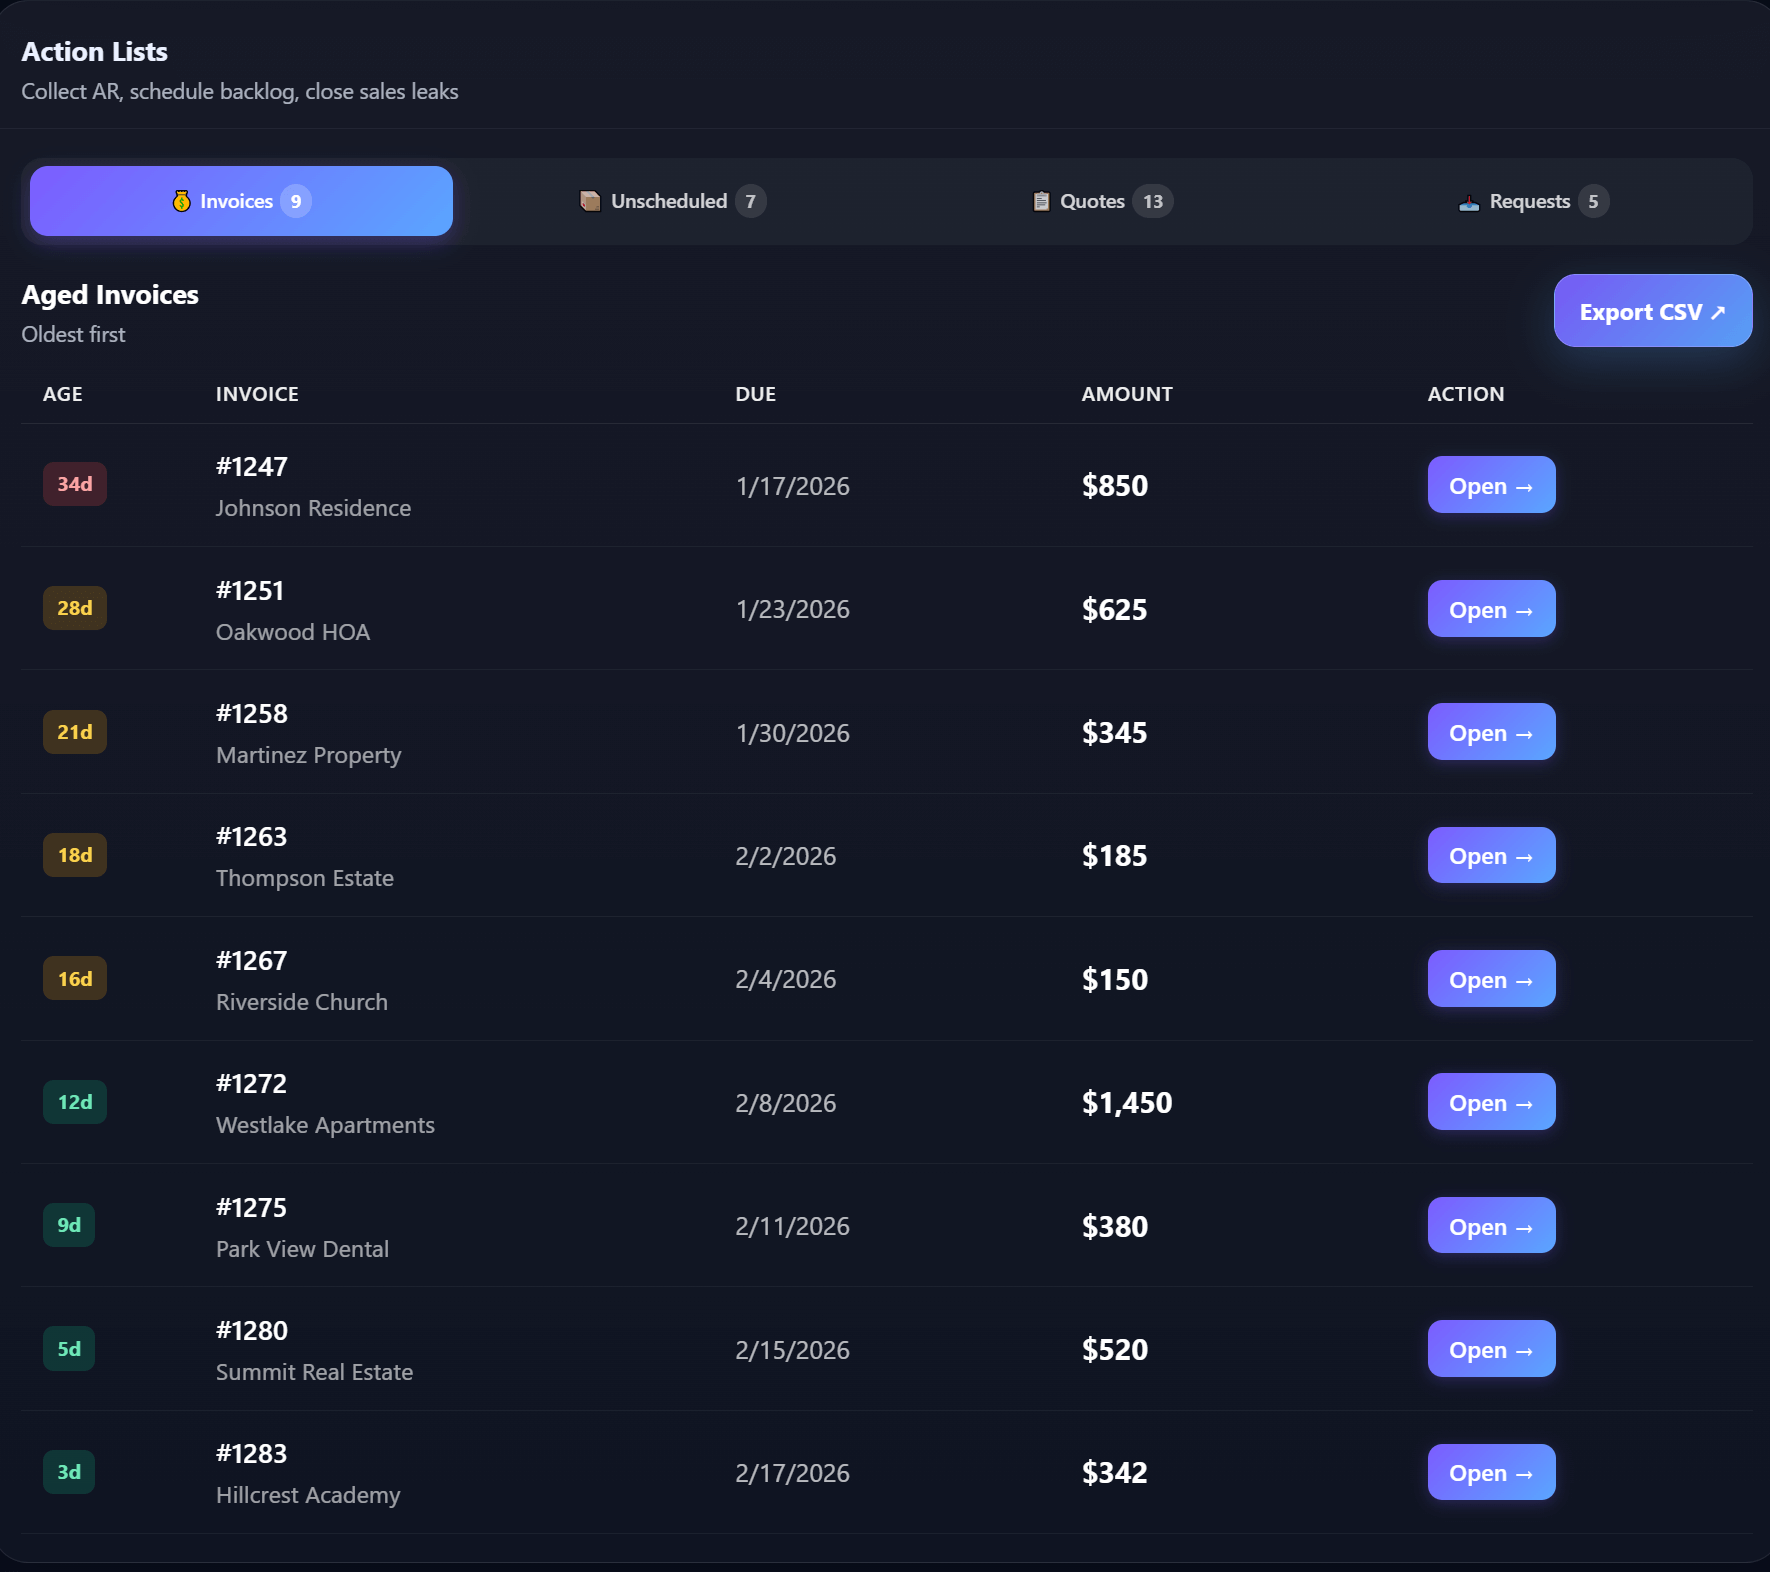This screenshot has height=1572, width=1770.
Task: Click the red 34d age badge
Action: coord(75,485)
